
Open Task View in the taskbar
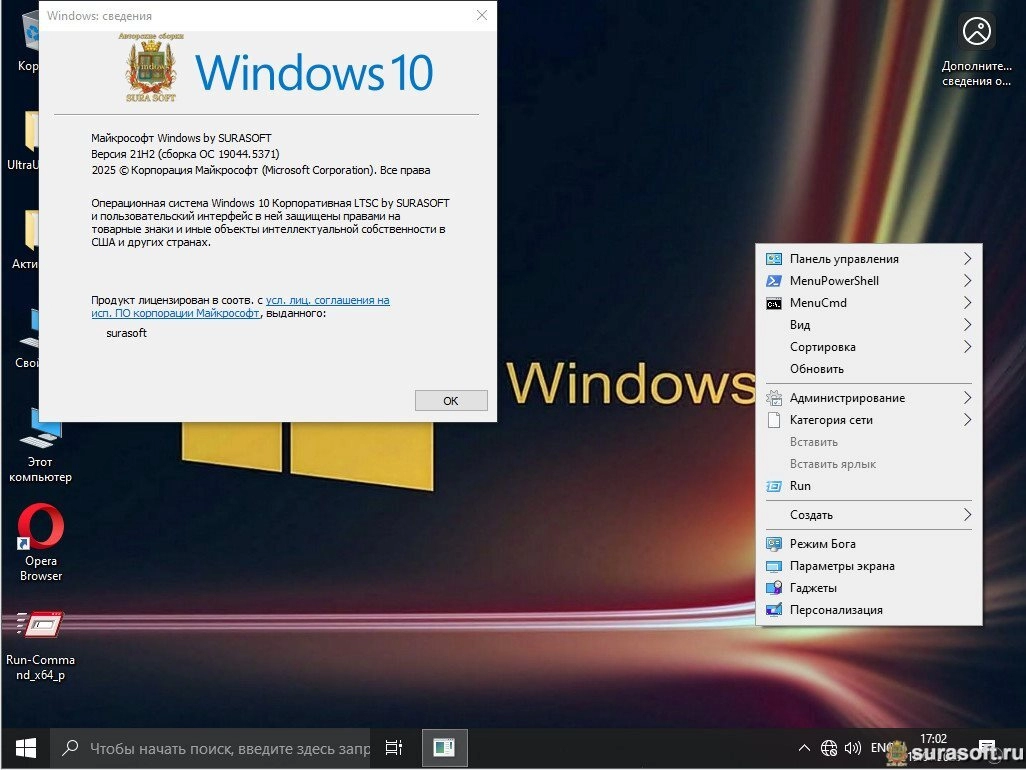tap(394, 747)
